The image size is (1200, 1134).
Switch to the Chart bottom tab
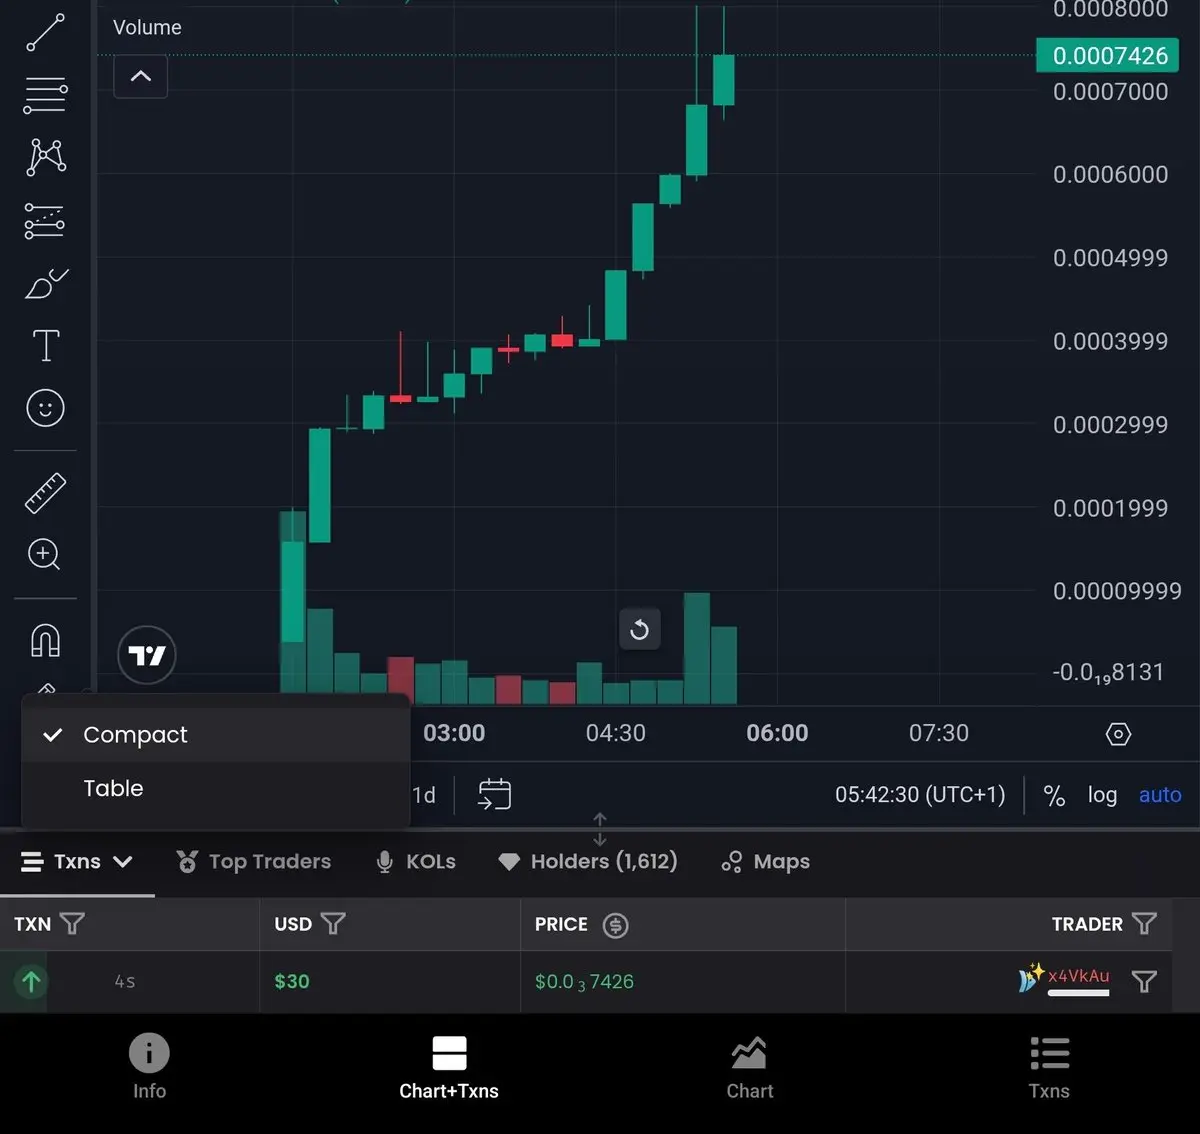750,1066
